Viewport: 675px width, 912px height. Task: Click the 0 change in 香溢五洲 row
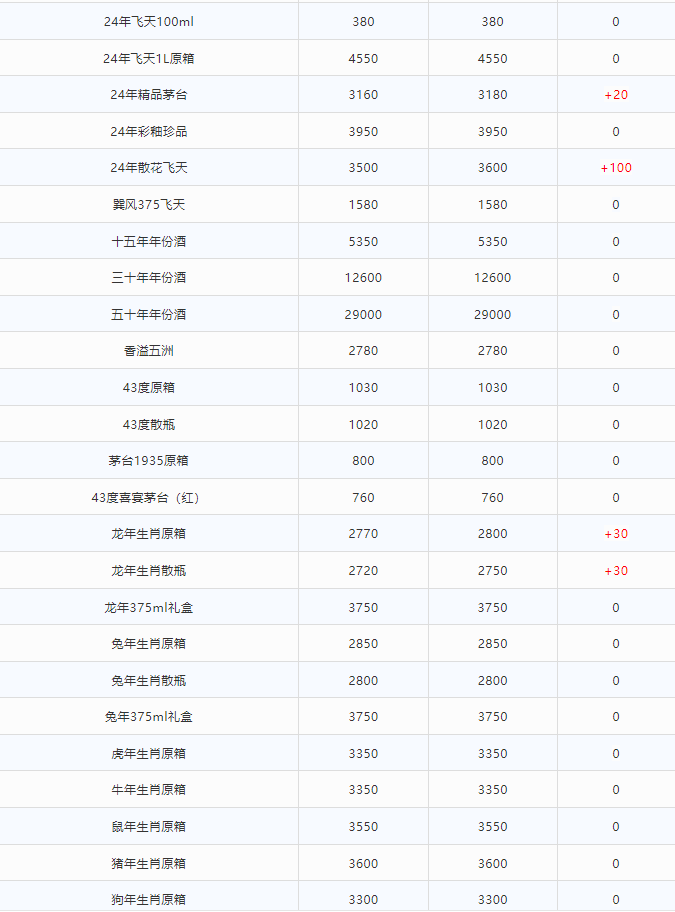pyautogui.click(x=616, y=351)
